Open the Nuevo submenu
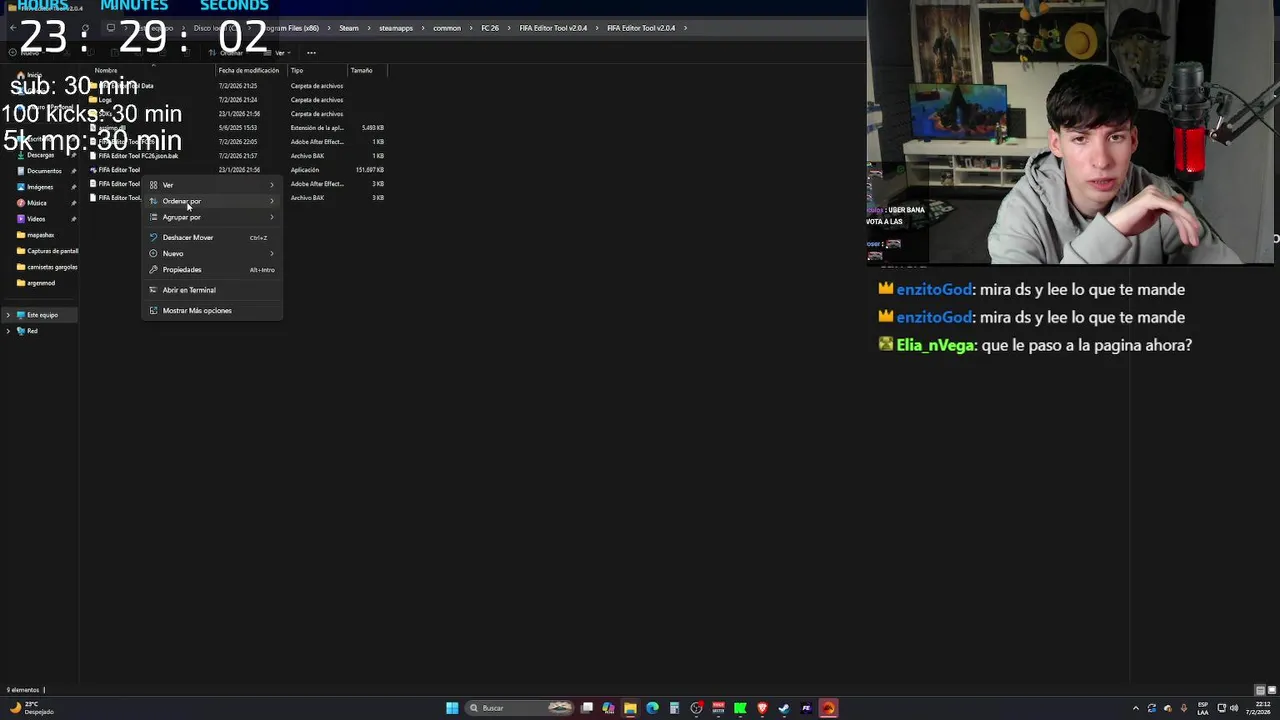1280x720 pixels. tap(212, 254)
